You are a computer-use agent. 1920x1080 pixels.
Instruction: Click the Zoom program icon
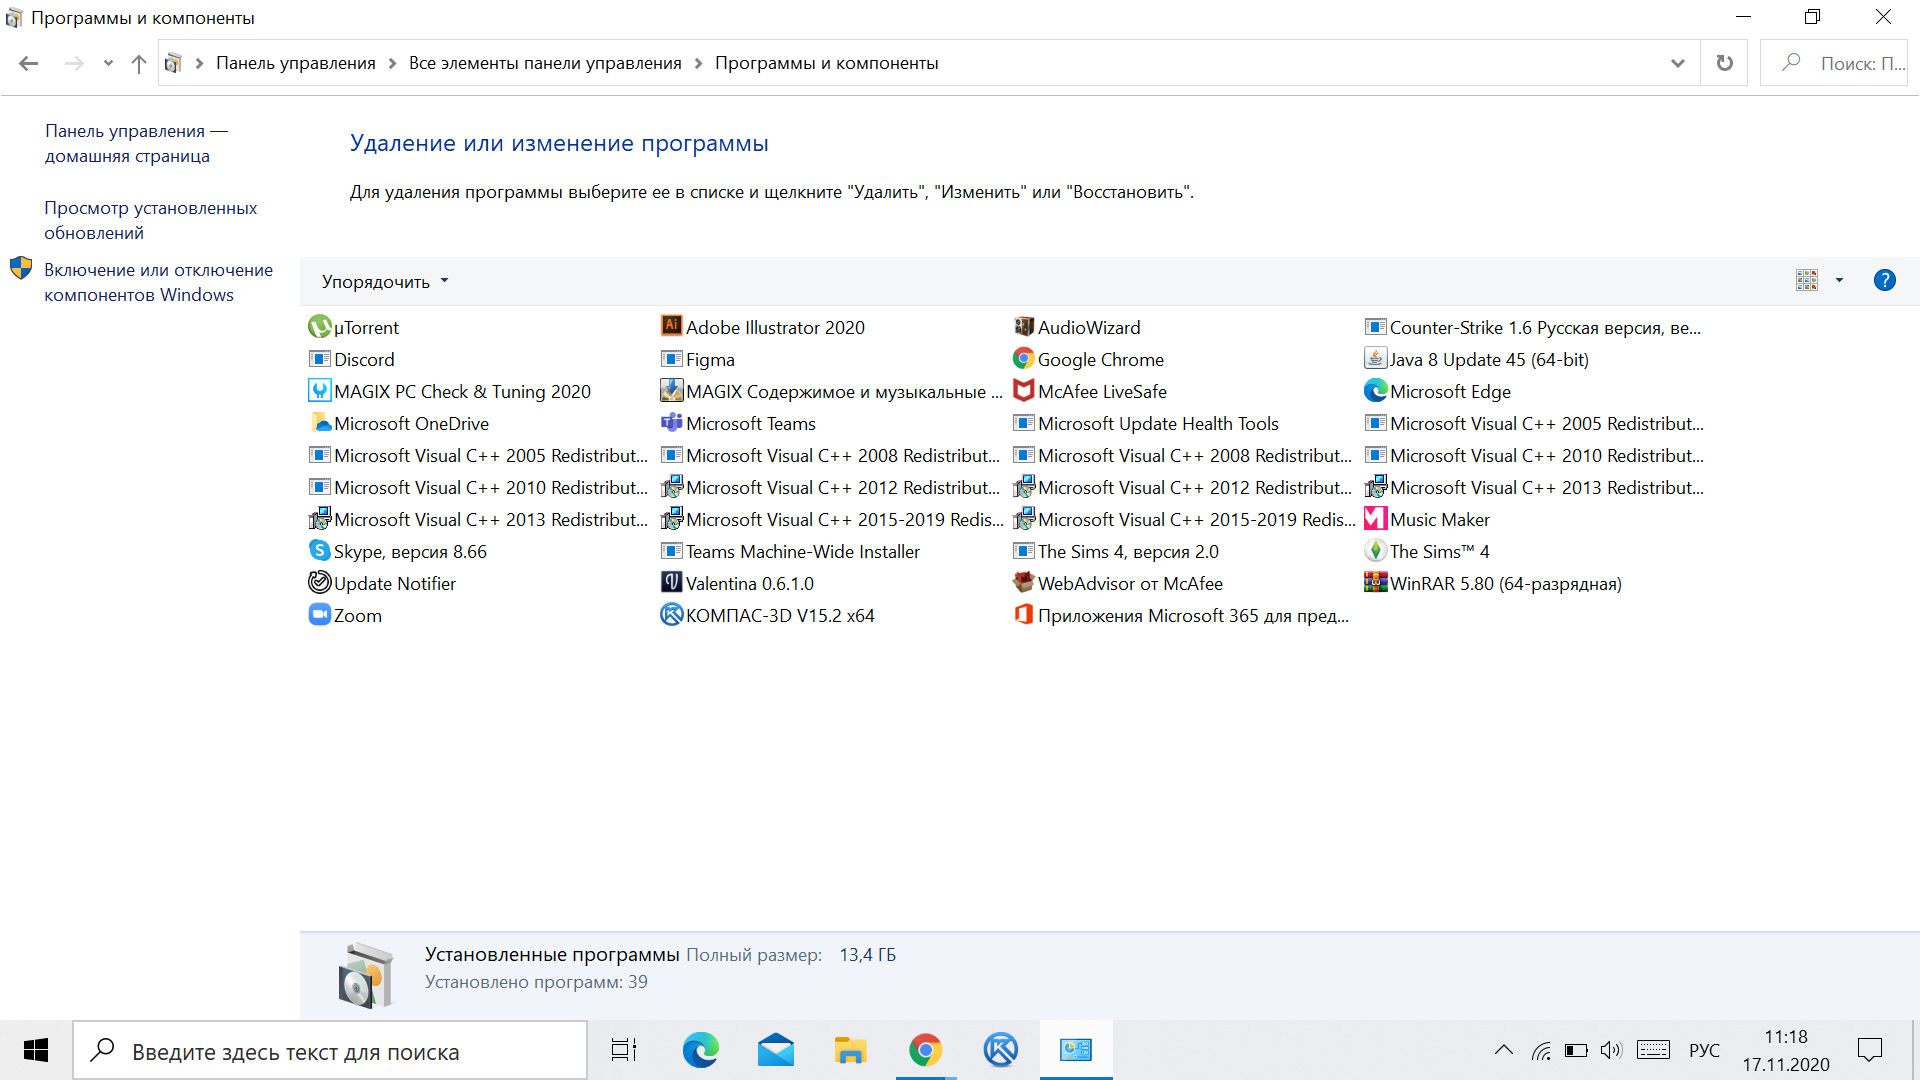(x=319, y=614)
